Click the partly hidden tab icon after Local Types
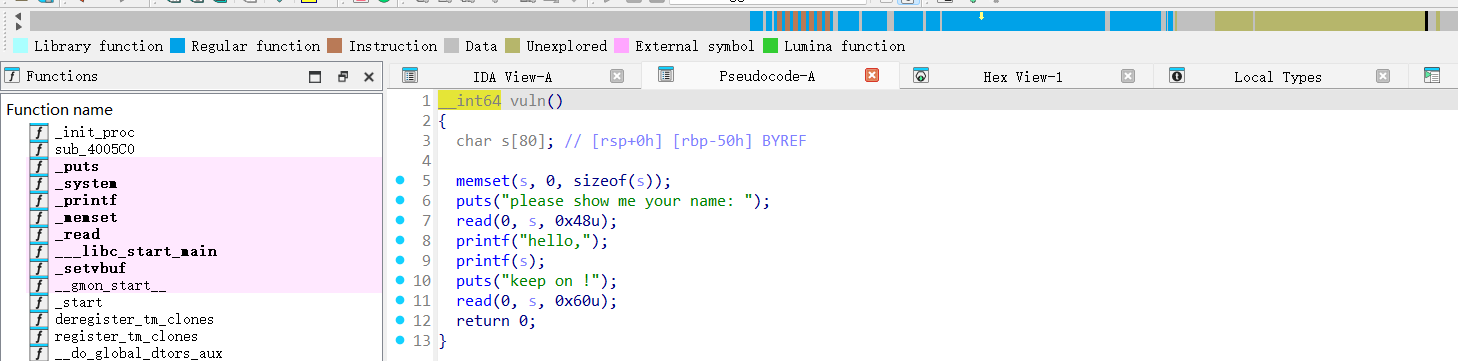 pyautogui.click(x=1431, y=76)
